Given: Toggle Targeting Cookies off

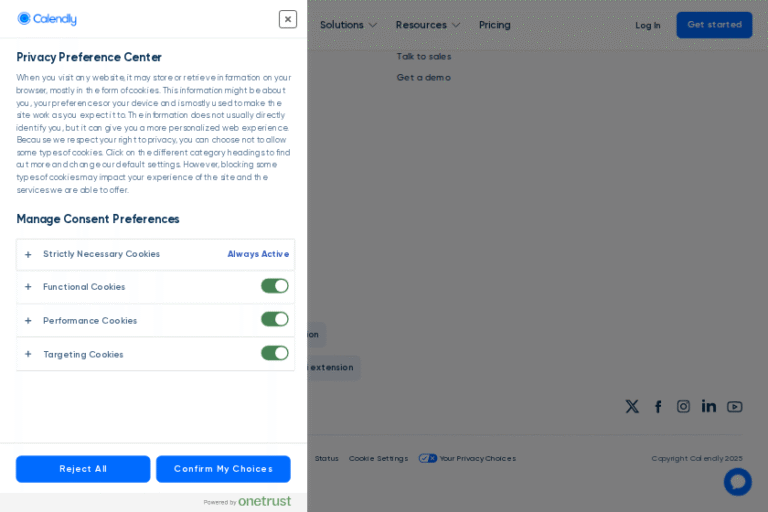Looking at the screenshot, I should click(274, 353).
